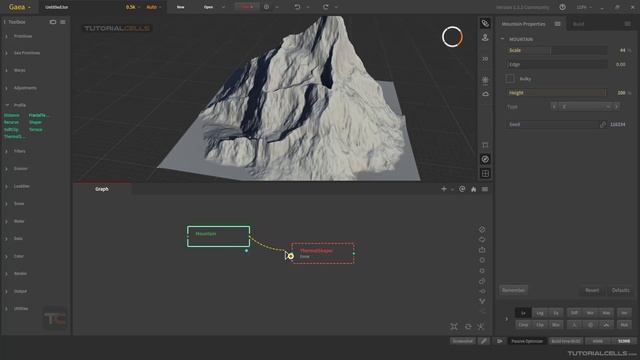Select the Untitled.tor file tab
The height and width of the screenshot is (360, 640).
tap(57, 7)
